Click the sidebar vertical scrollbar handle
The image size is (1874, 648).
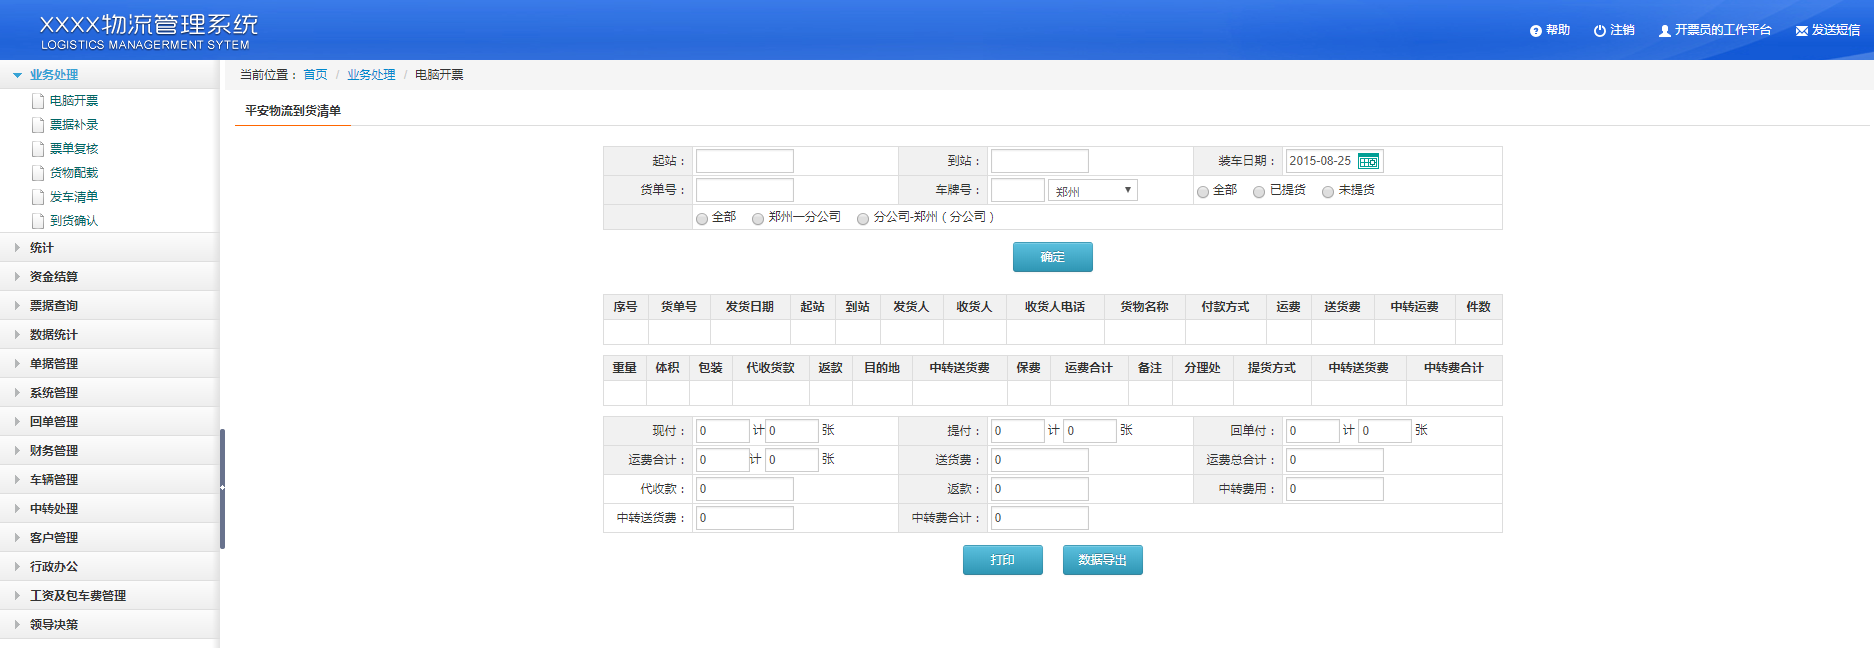(222, 488)
